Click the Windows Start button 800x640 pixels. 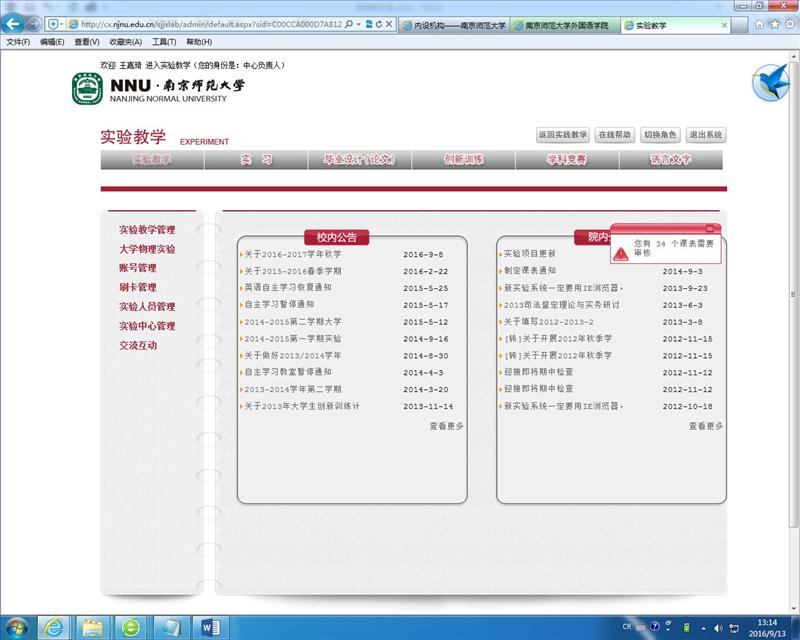pos(16,626)
